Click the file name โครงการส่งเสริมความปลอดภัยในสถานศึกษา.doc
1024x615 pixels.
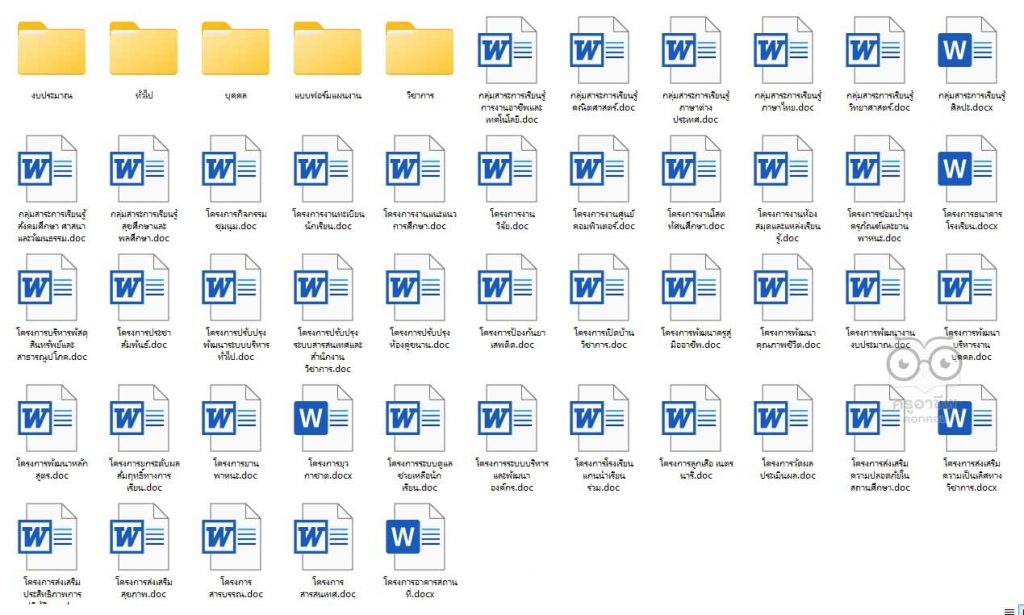(x=880, y=475)
